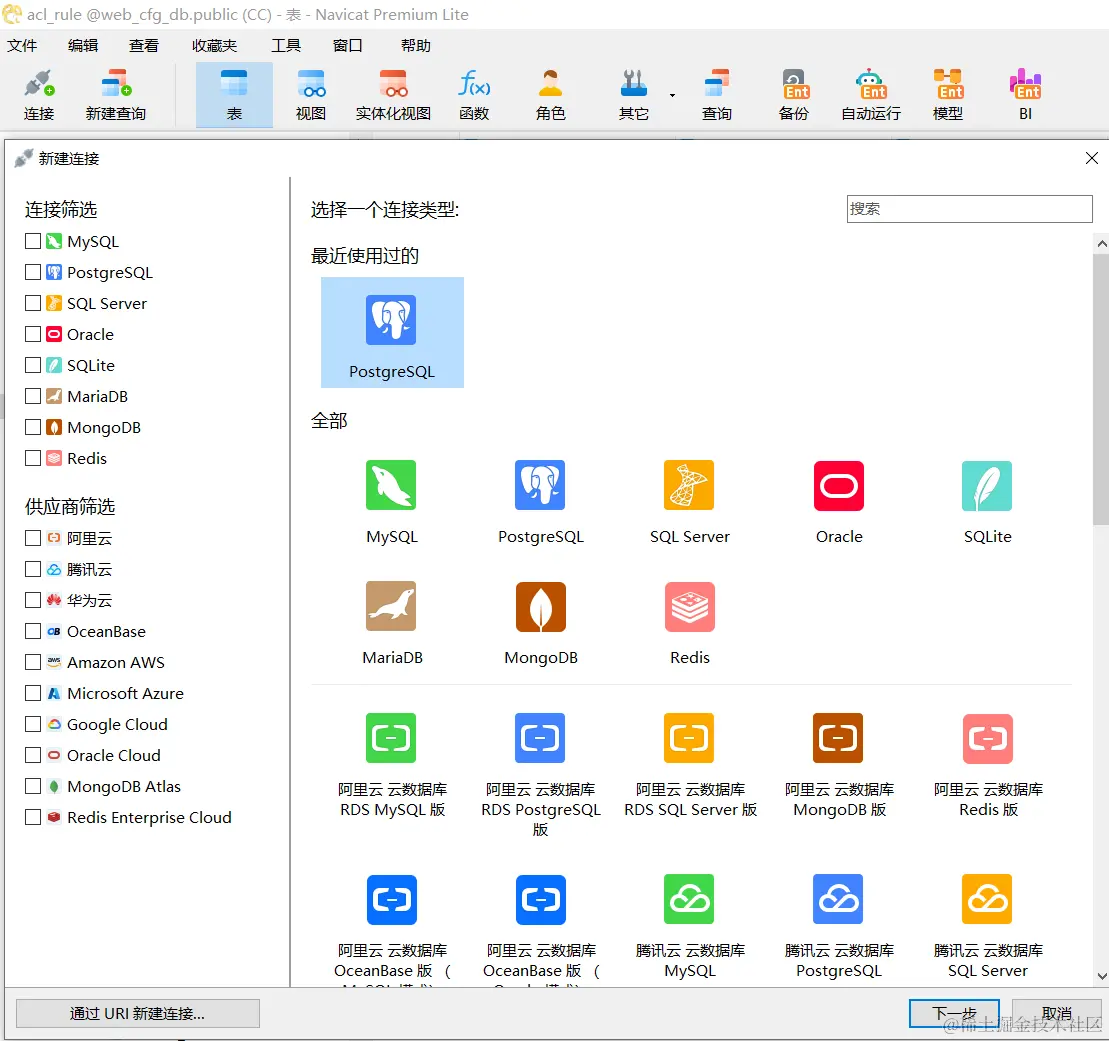This screenshot has height=1041, width=1109.
Task: Tick the Redis connection filter checkbox
Action: pos(33,458)
